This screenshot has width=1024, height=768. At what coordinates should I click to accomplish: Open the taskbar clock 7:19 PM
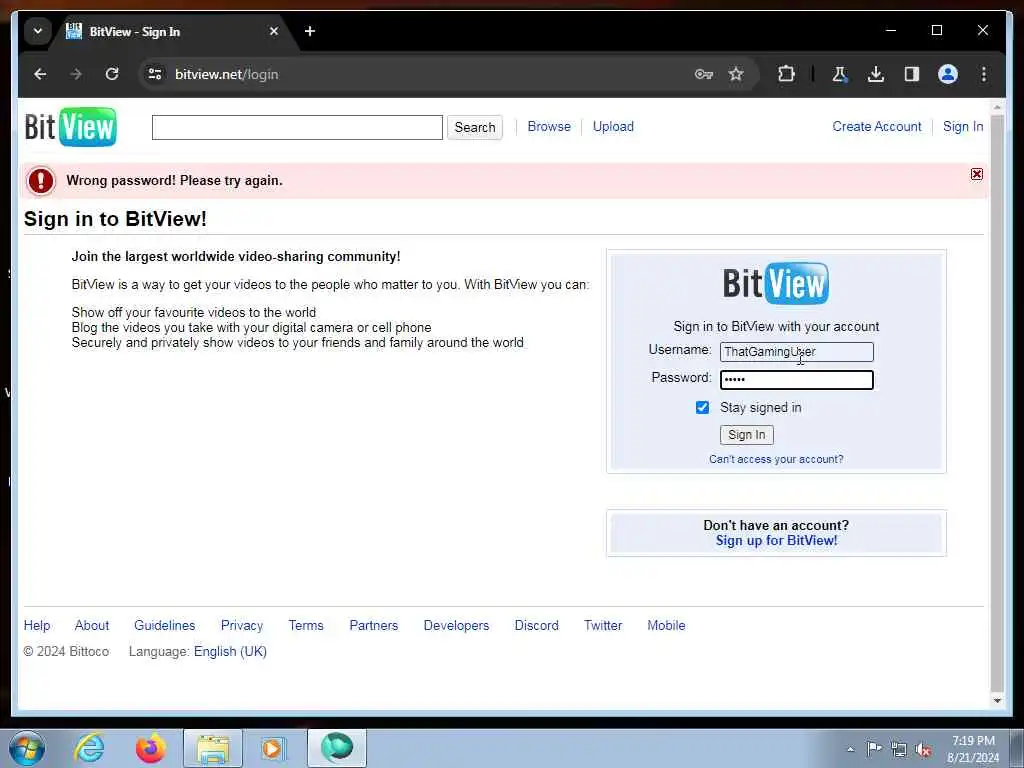tap(974, 749)
